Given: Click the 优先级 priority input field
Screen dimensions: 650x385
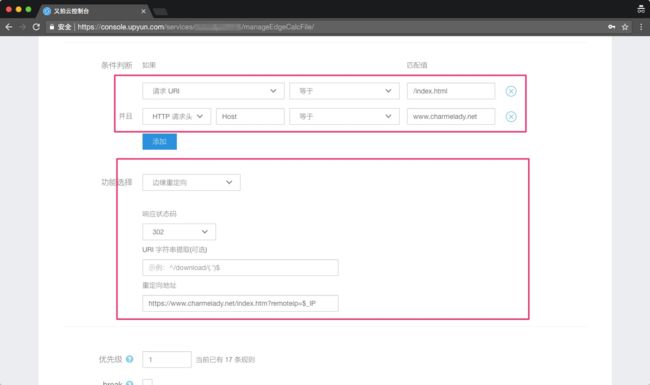Looking at the screenshot, I should click(167, 359).
